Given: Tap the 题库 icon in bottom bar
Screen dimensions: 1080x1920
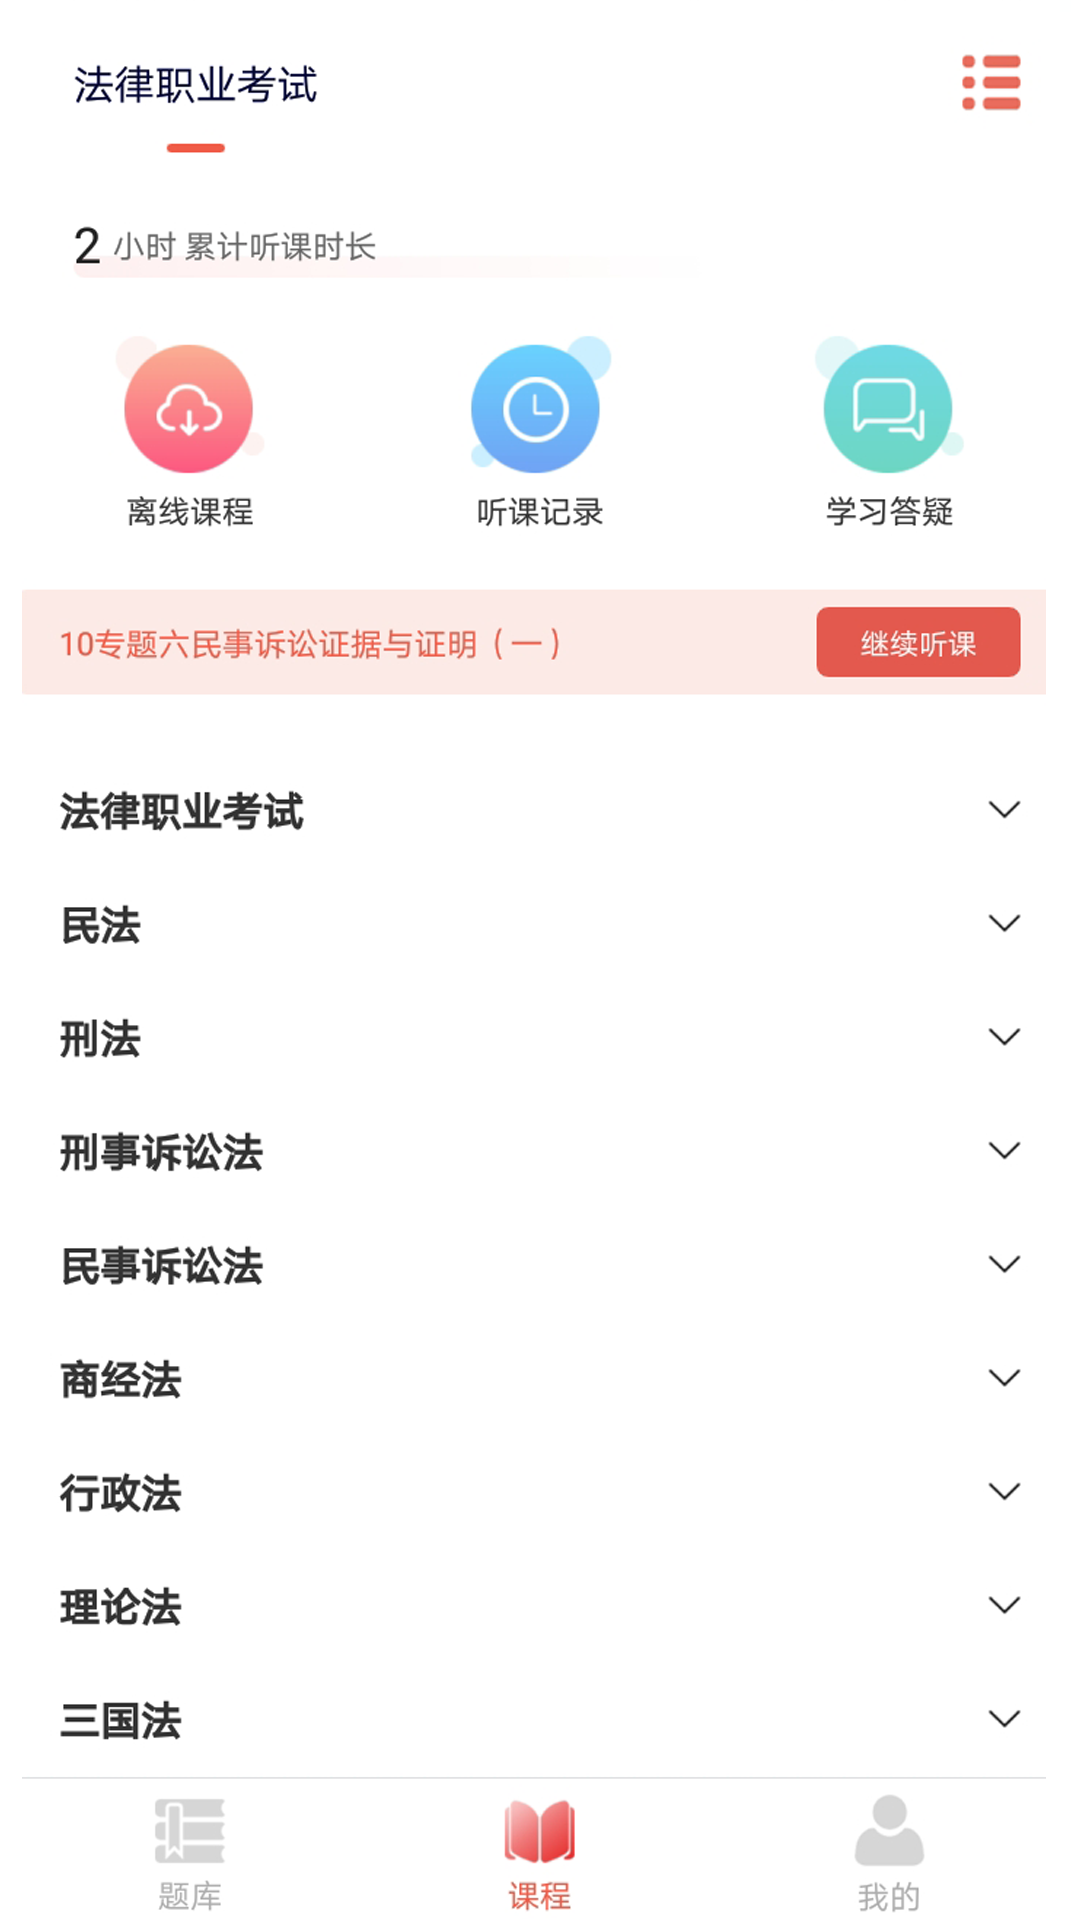Looking at the screenshot, I should pyautogui.click(x=189, y=1832).
